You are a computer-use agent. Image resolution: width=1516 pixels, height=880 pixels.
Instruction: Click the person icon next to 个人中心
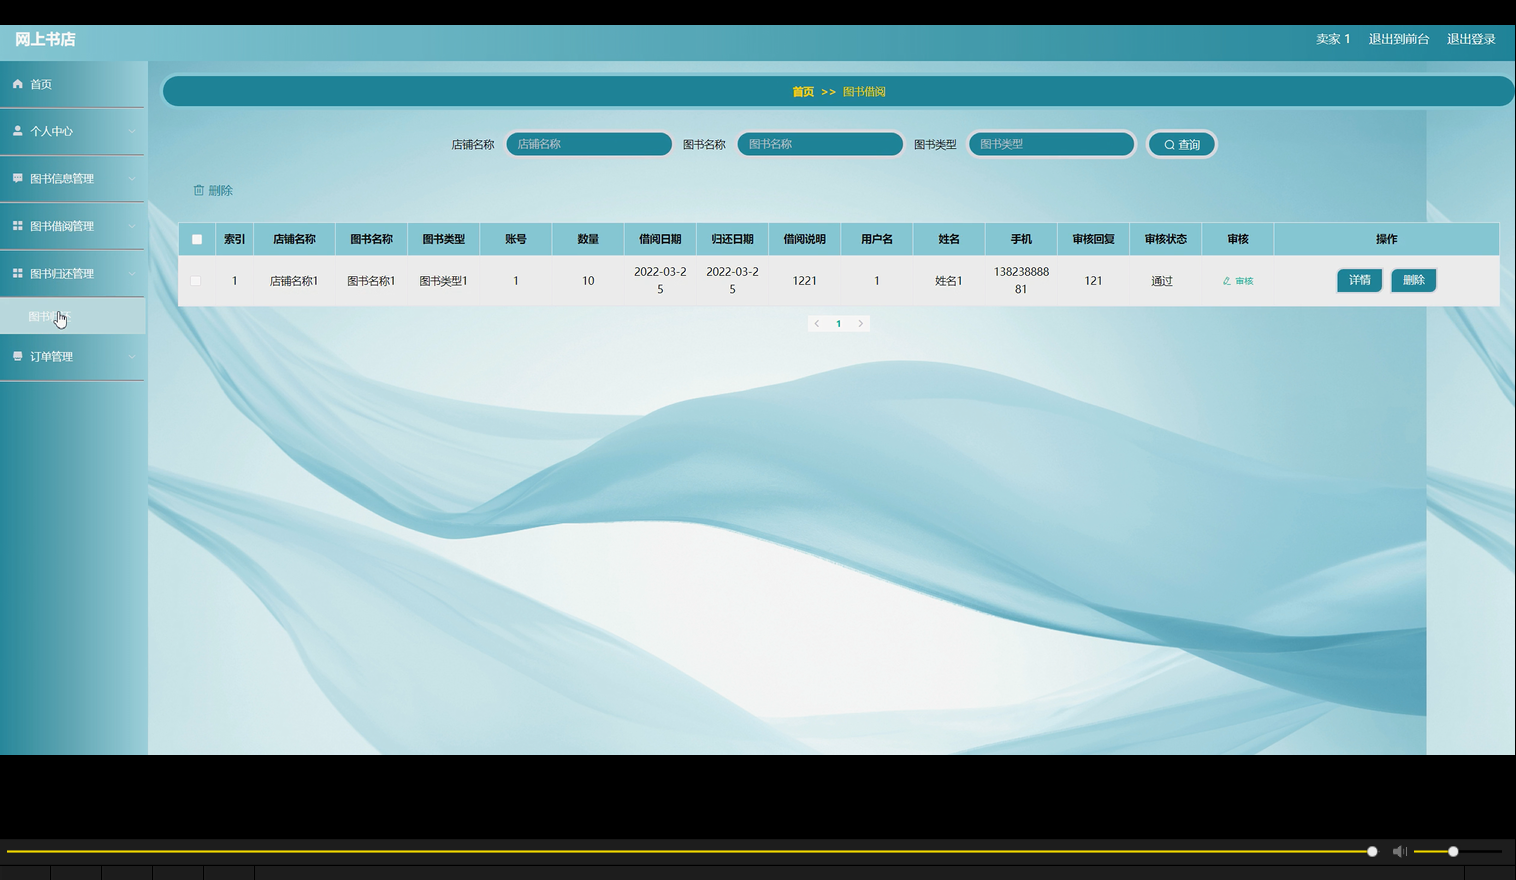[16, 131]
